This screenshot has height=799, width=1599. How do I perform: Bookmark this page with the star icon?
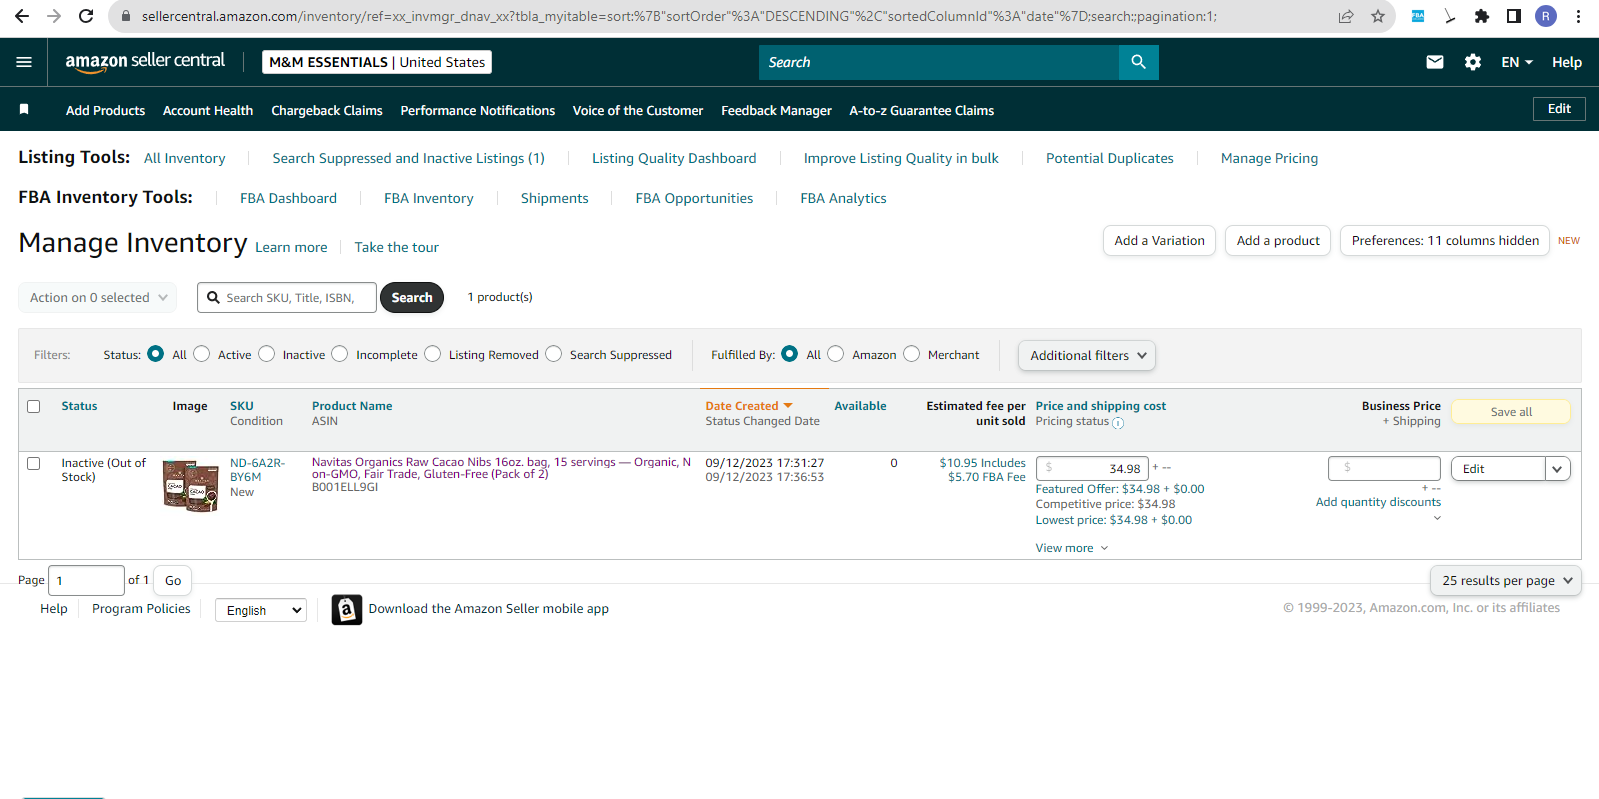pyautogui.click(x=1378, y=16)
